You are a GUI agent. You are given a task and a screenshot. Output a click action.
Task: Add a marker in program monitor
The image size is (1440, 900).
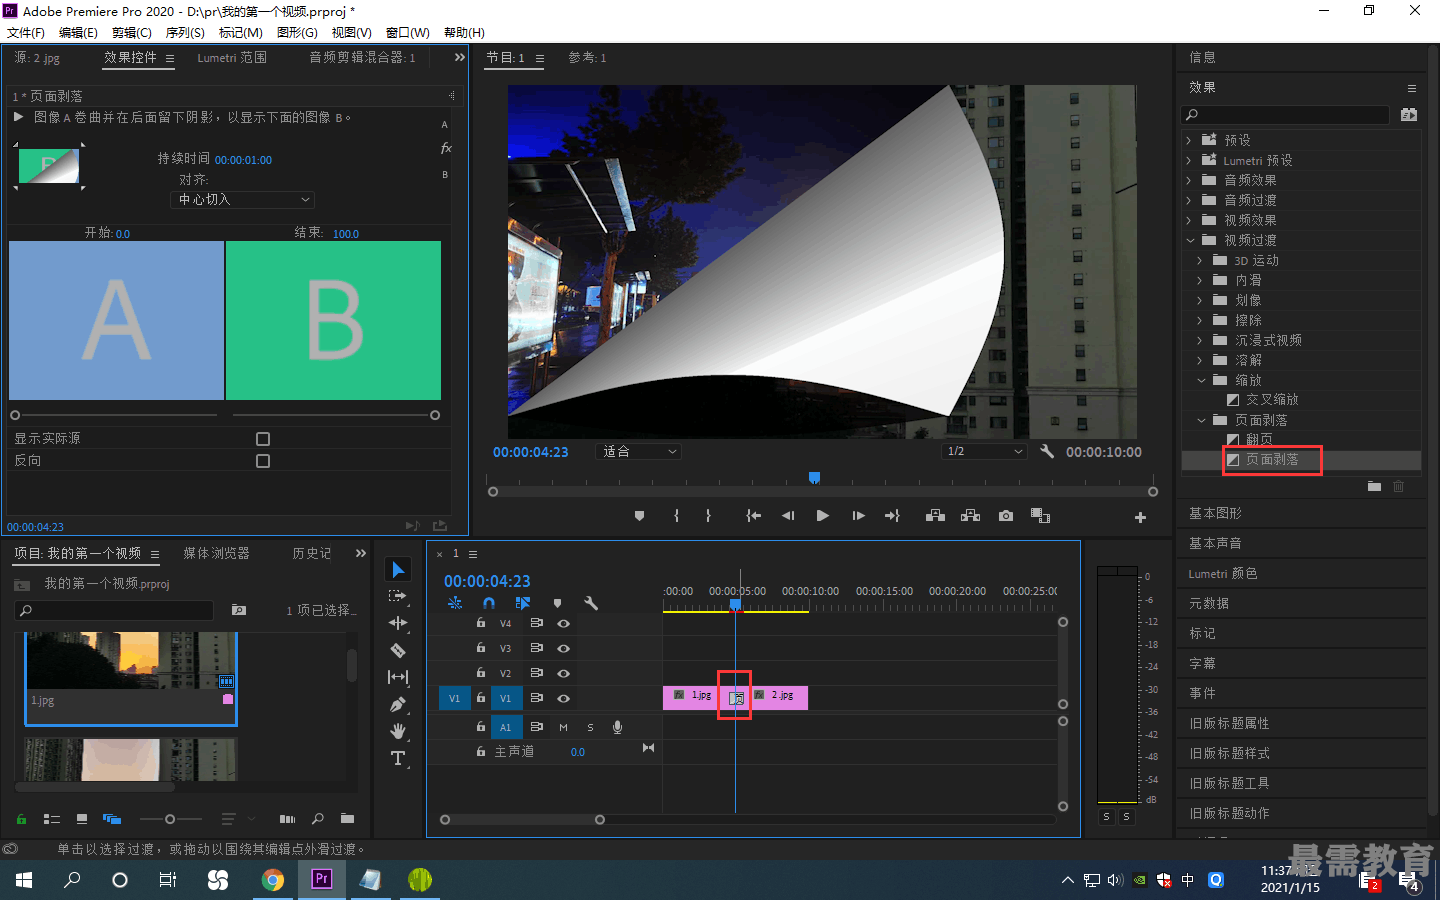639,516
